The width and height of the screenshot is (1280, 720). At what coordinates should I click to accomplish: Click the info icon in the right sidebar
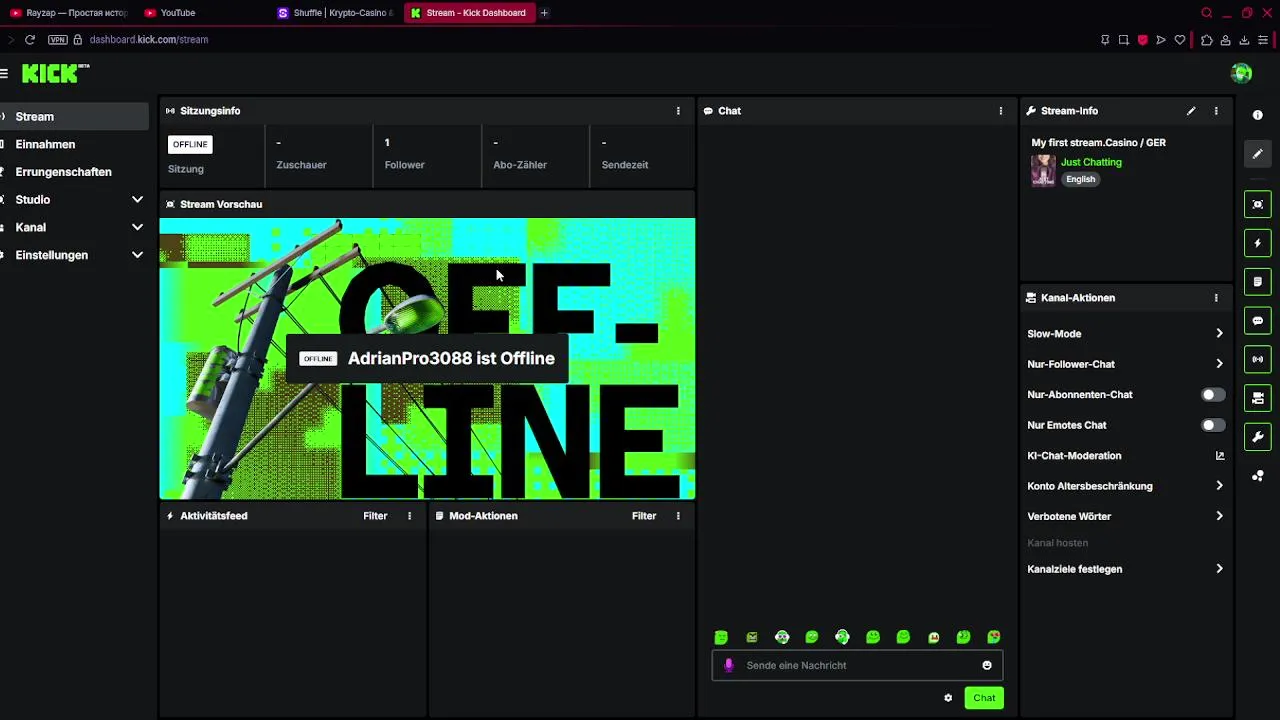1258,115
